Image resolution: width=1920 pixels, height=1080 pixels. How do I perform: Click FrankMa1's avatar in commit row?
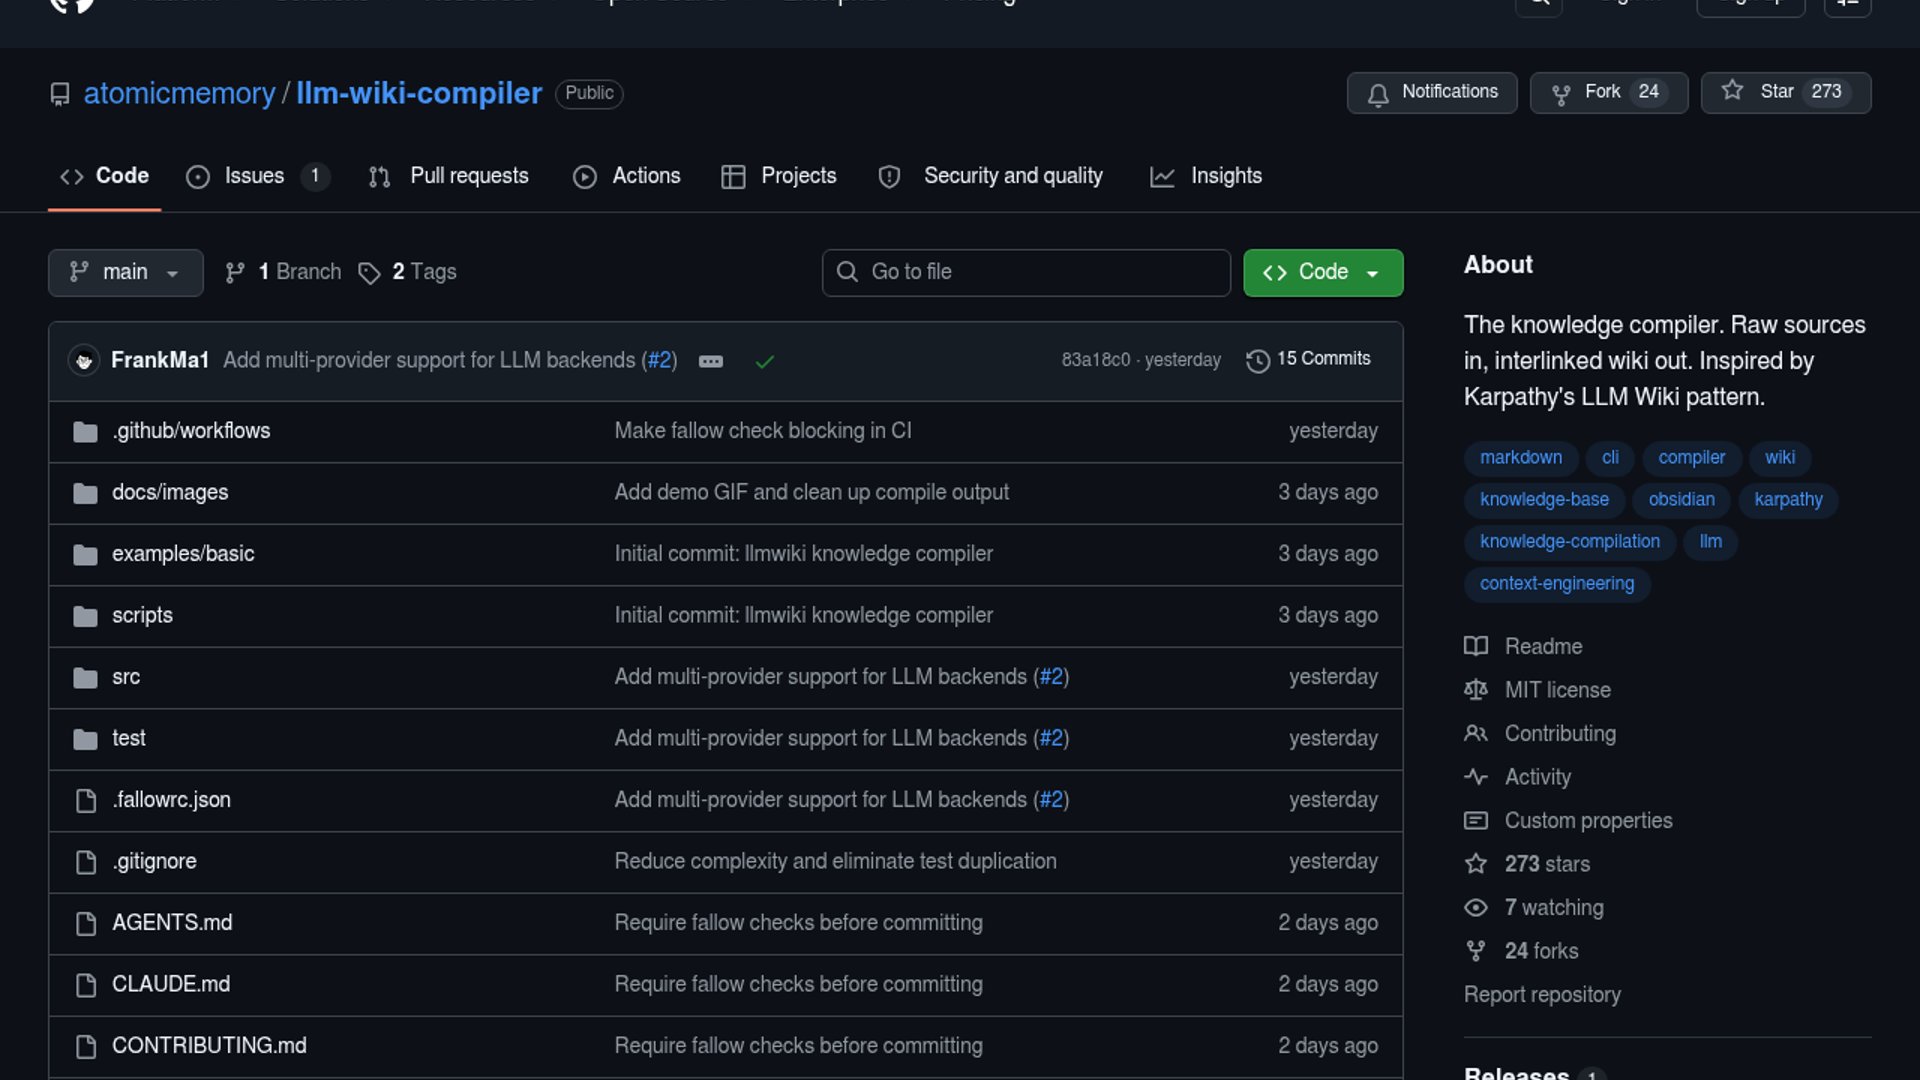click(84, 360)
